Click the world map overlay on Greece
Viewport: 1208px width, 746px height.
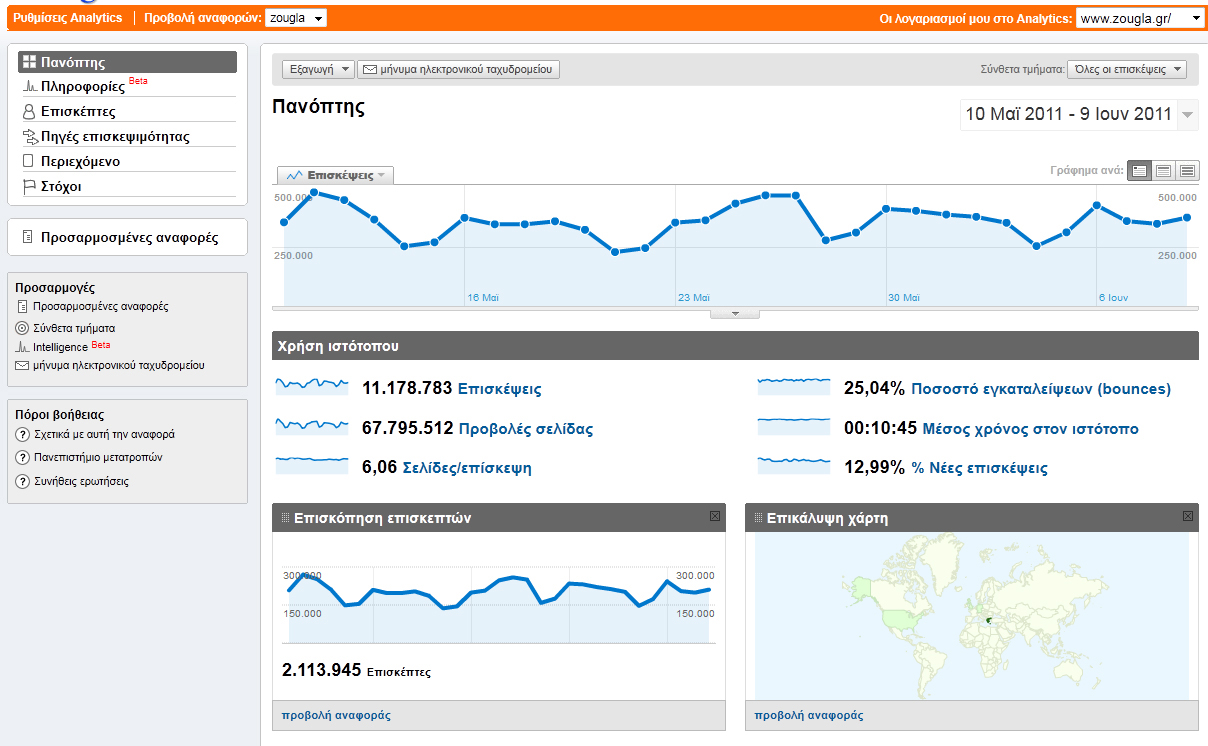[x=988, y=620]
